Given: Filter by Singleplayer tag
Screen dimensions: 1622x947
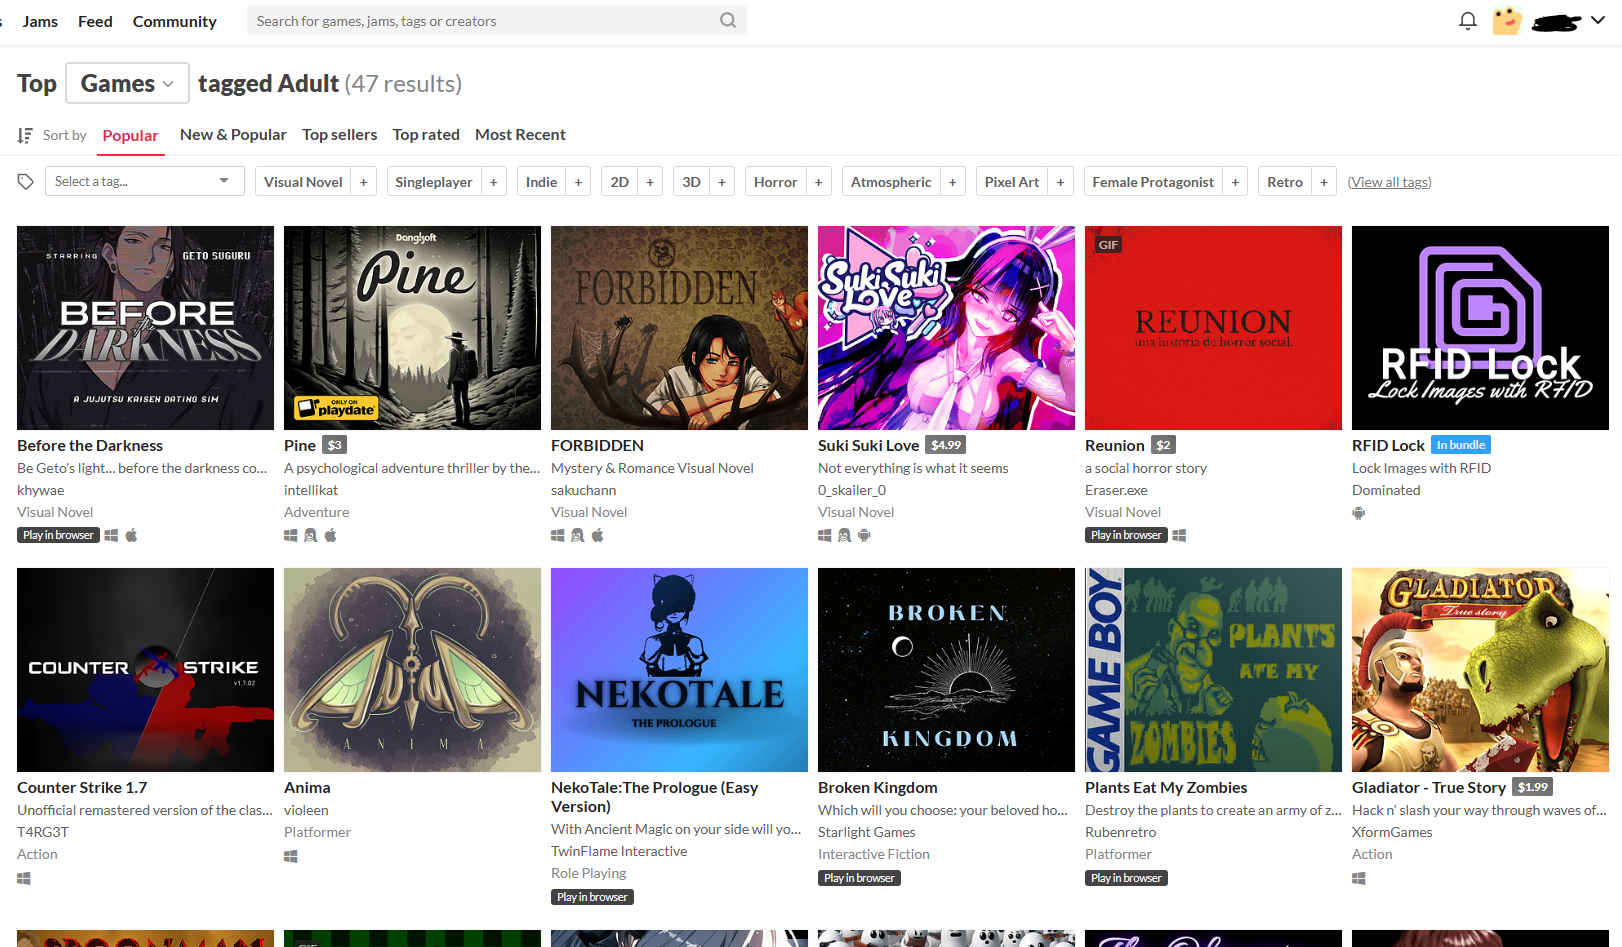Looking at the screenshot, I should 434,182.
